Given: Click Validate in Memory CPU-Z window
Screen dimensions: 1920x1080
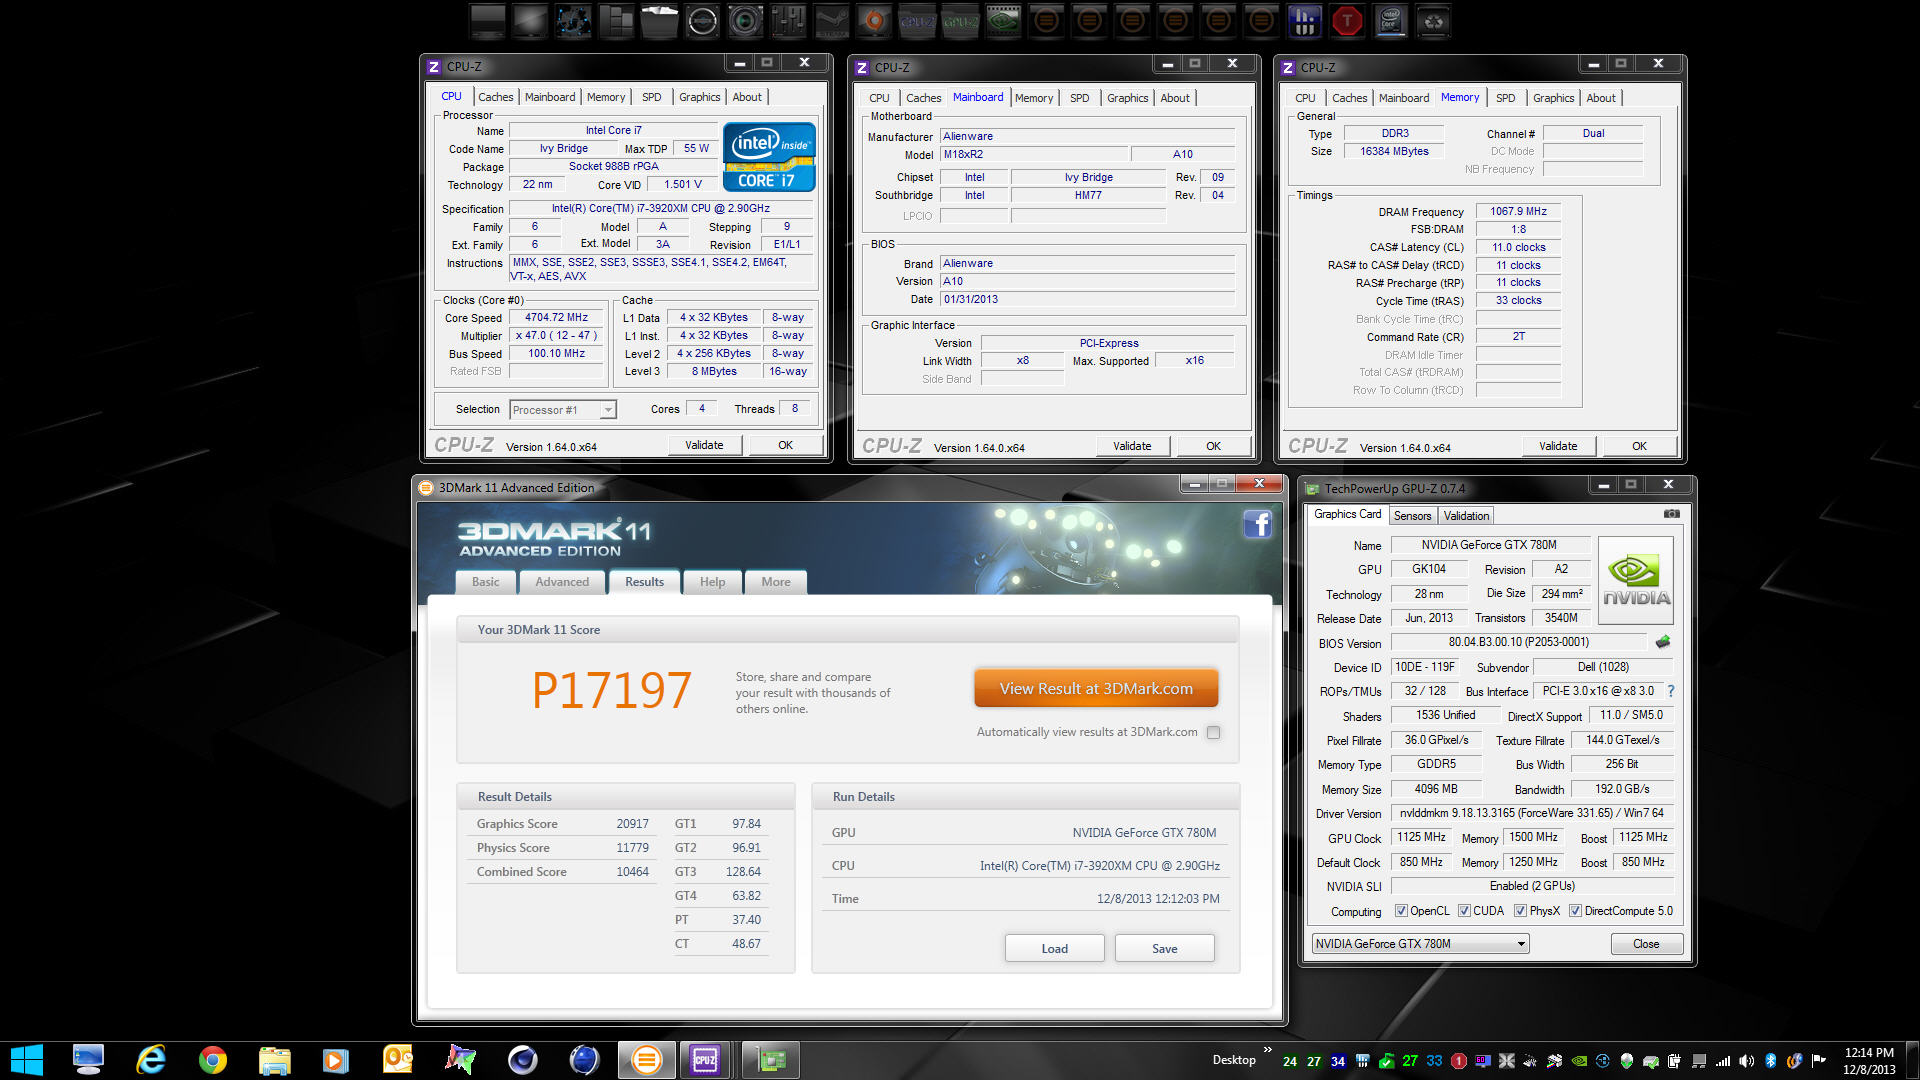Looking at the screenshot, I should pyautogui.click(x=1558, y=446).
